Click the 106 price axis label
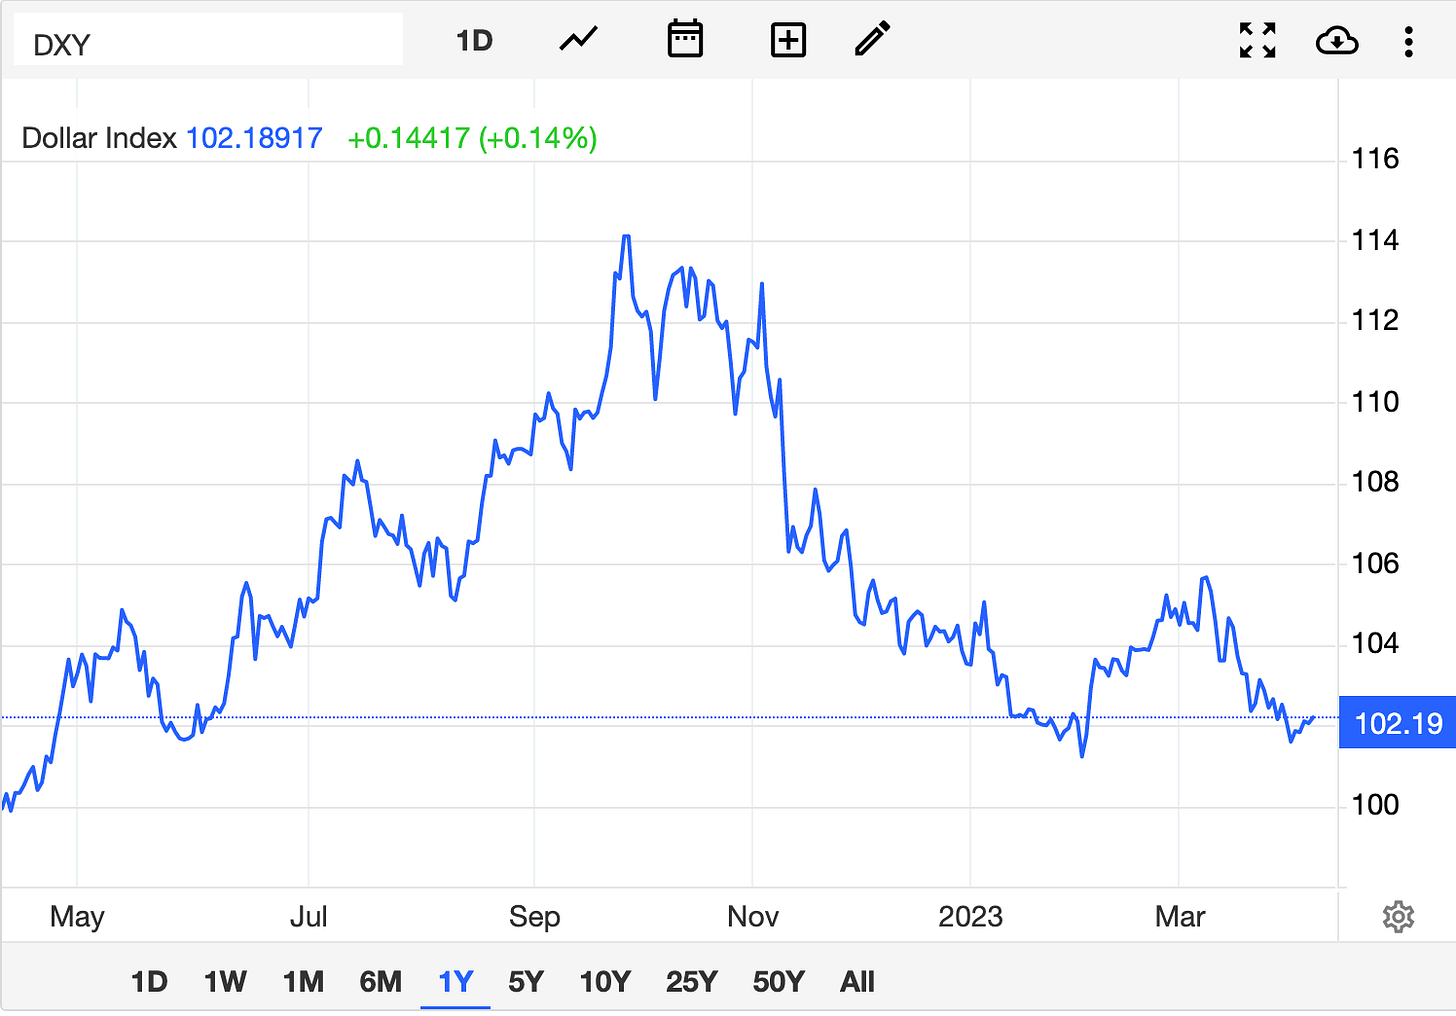This screenshot has width=1456, height=1016. coord(1375,563)
